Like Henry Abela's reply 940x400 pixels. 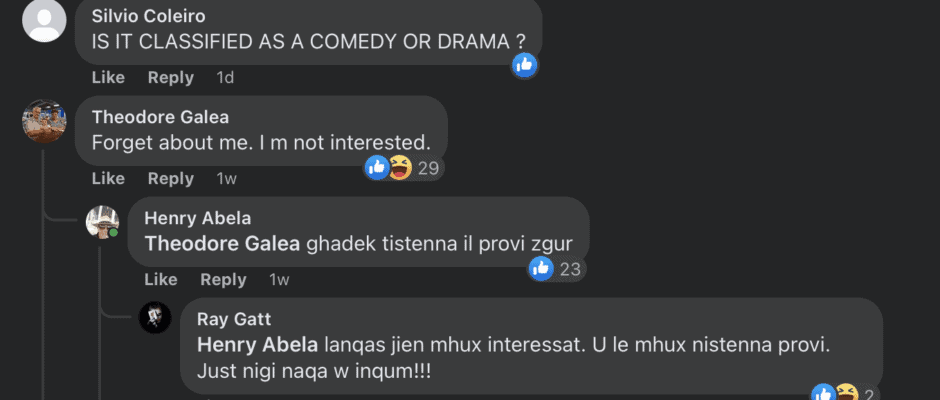[161, 280]
